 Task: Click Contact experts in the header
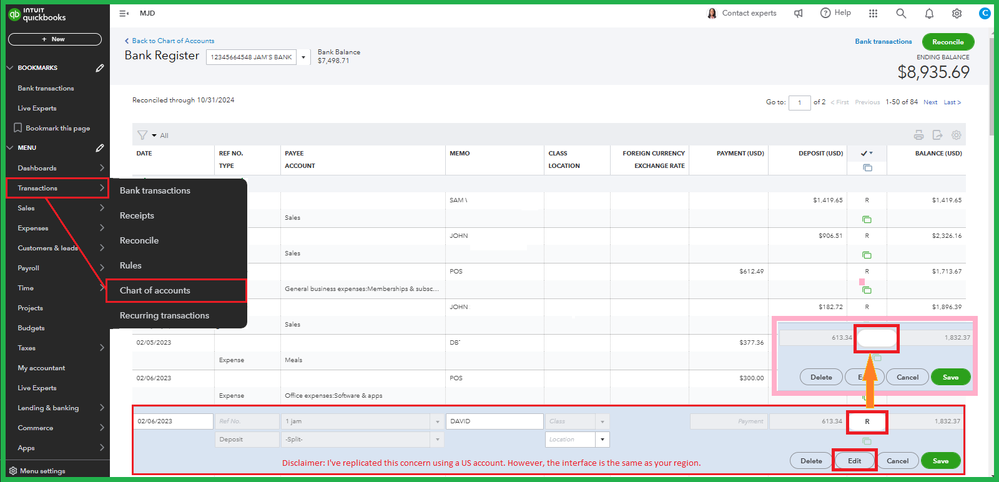[x=742, y=13]
